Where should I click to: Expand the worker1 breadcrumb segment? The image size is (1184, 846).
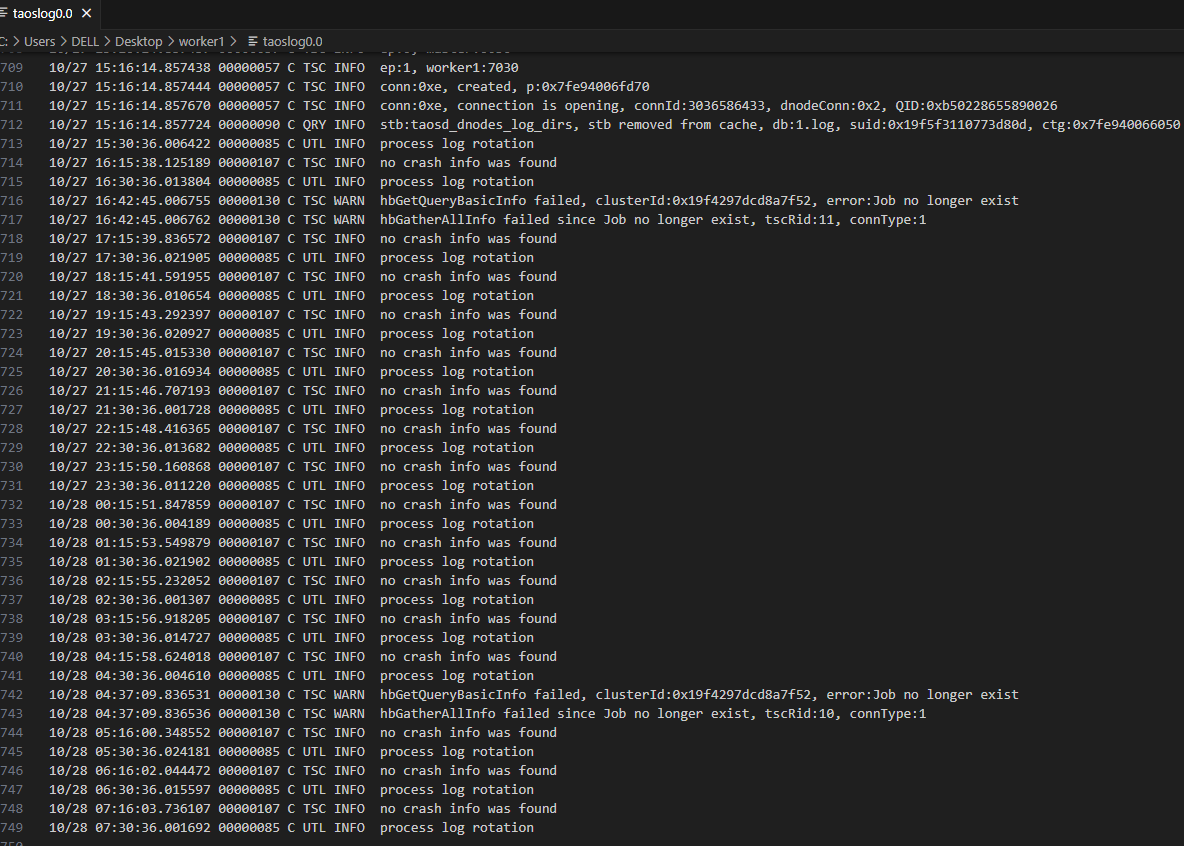[201, 41]
